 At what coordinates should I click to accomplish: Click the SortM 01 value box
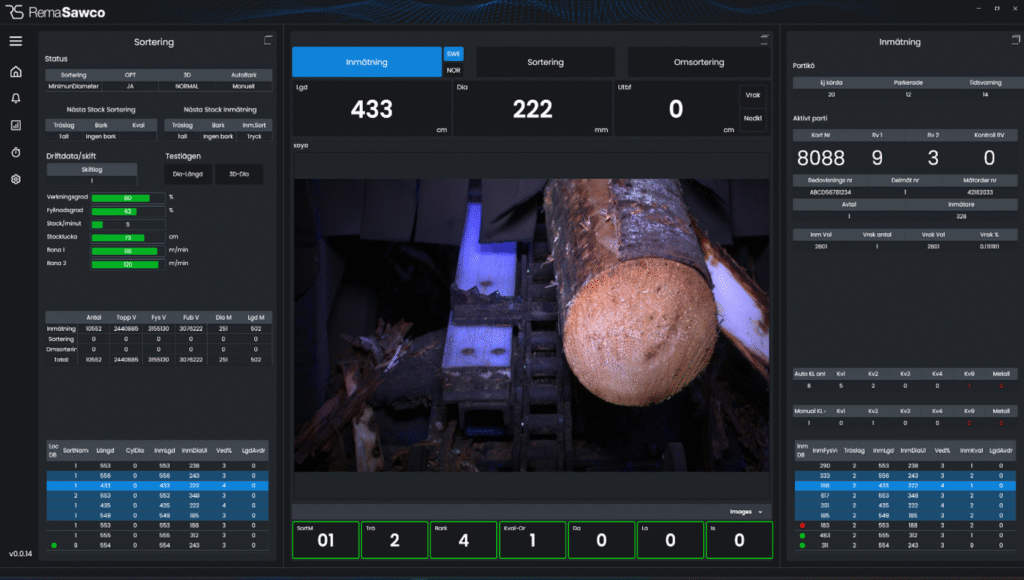click(327, 540)
